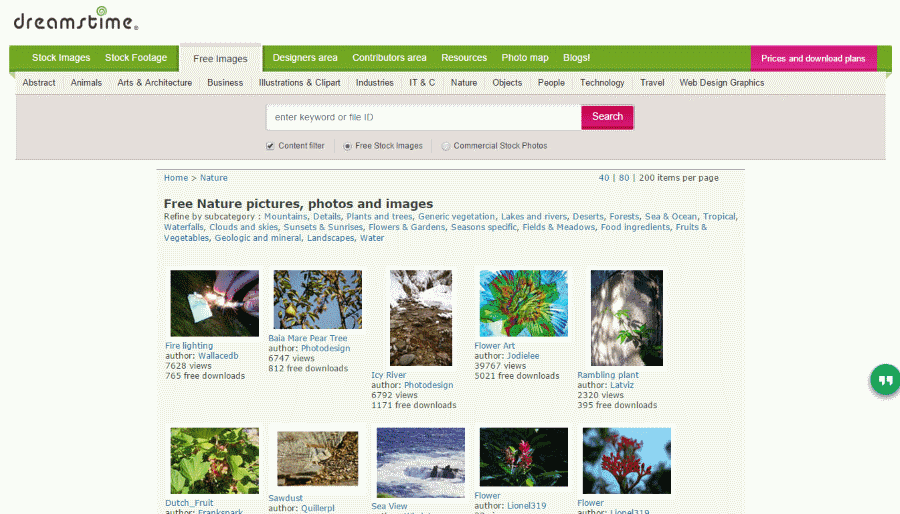Open the Dutch_Fruit thumbnail

[215, 461]
